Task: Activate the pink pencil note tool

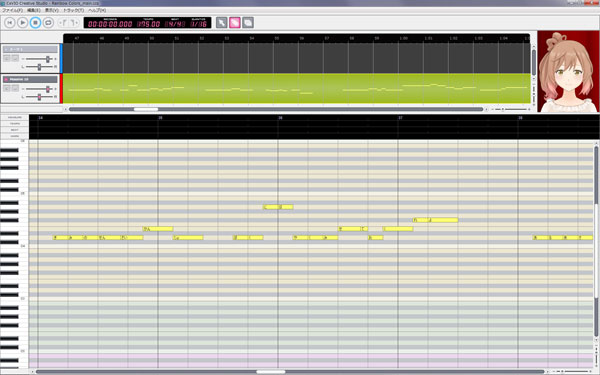Action: [x=235, y=23]
